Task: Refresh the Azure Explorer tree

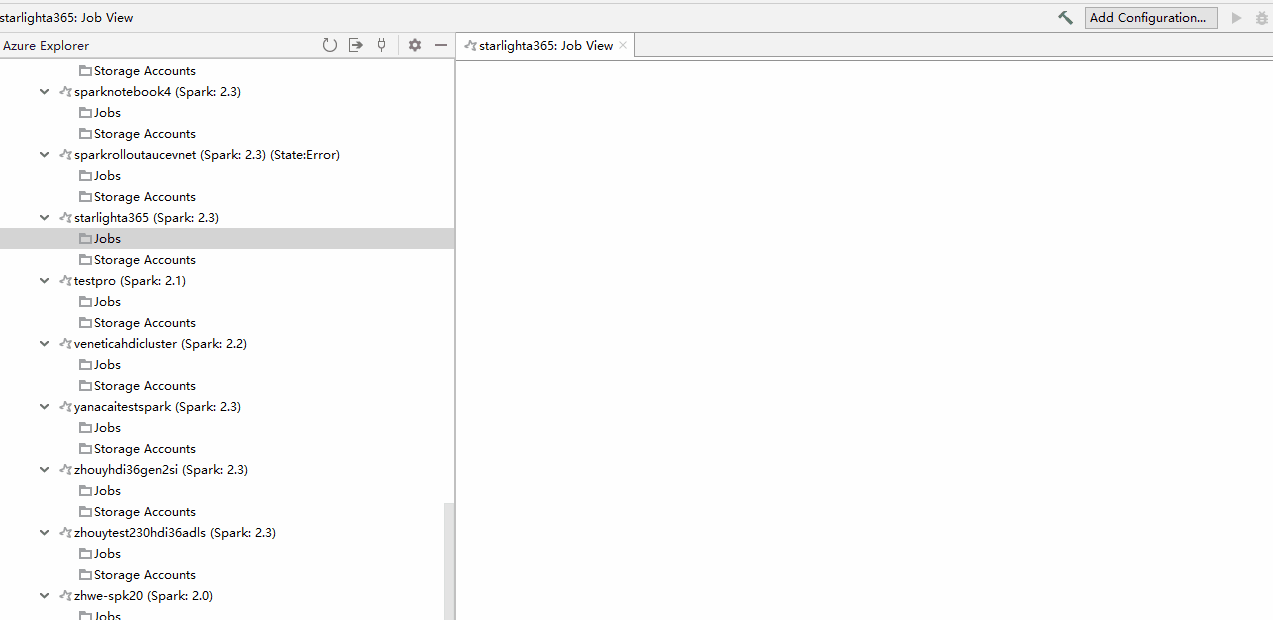Action: pos(330,44)
